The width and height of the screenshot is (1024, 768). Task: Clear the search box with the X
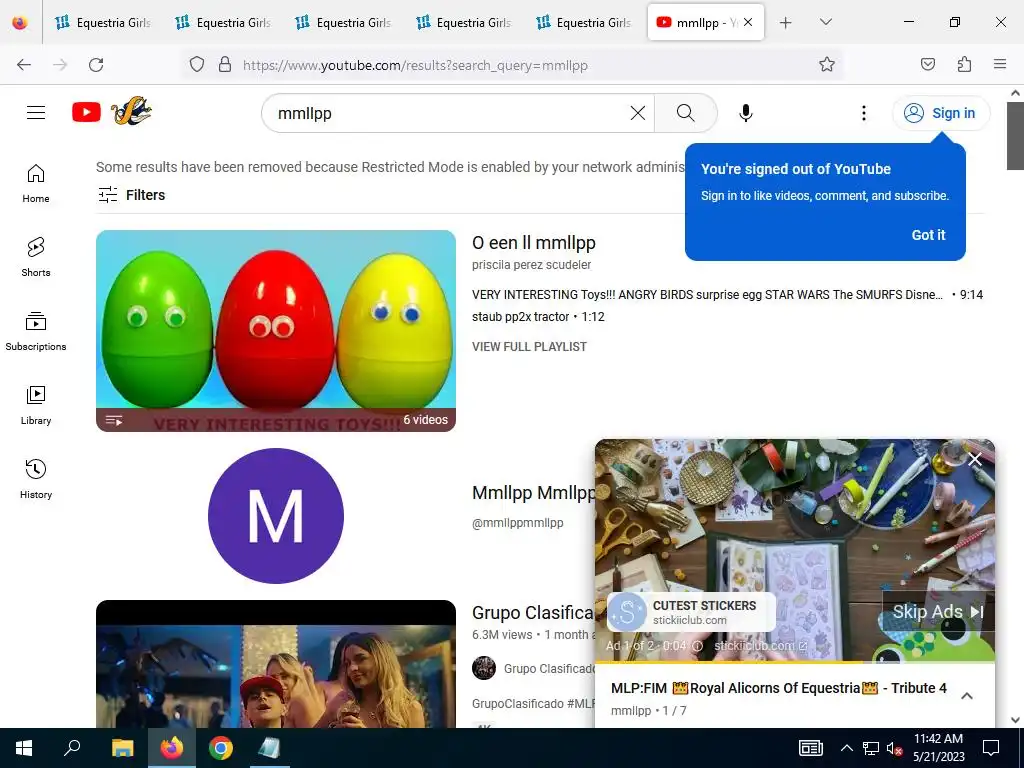[638, 113]
